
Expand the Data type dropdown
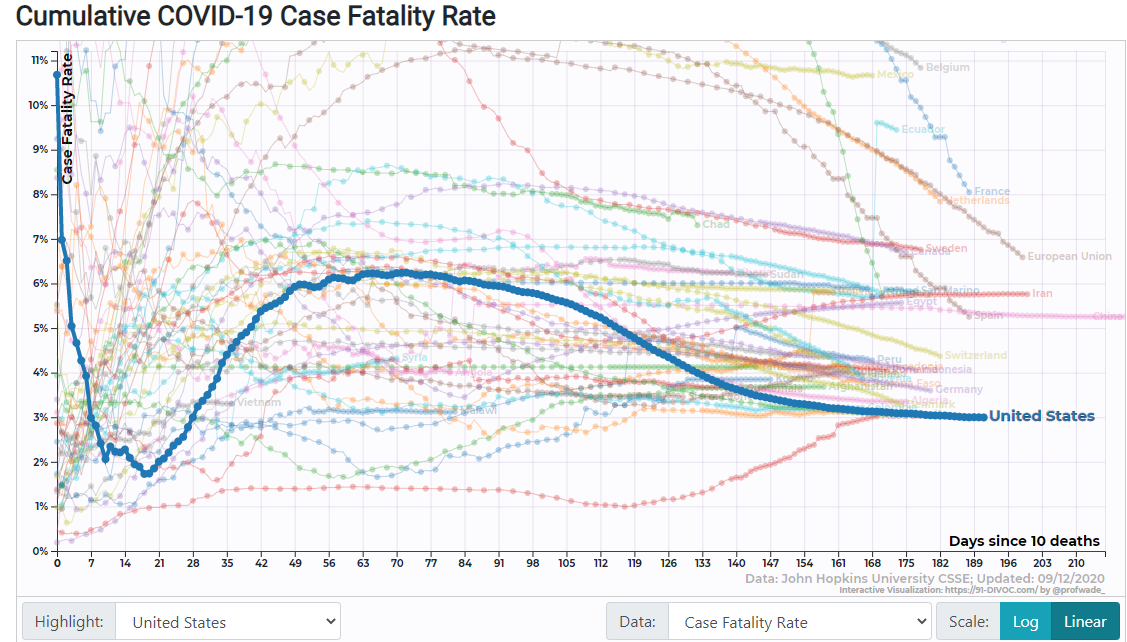pyautogui.click(x=799, y=622)
